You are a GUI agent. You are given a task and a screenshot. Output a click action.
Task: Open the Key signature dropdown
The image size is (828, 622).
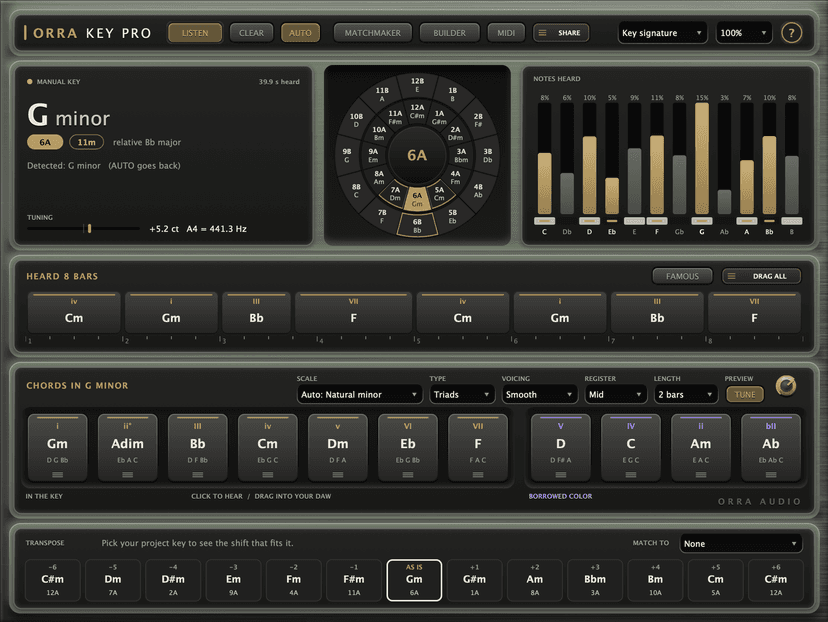click(662, 33)
